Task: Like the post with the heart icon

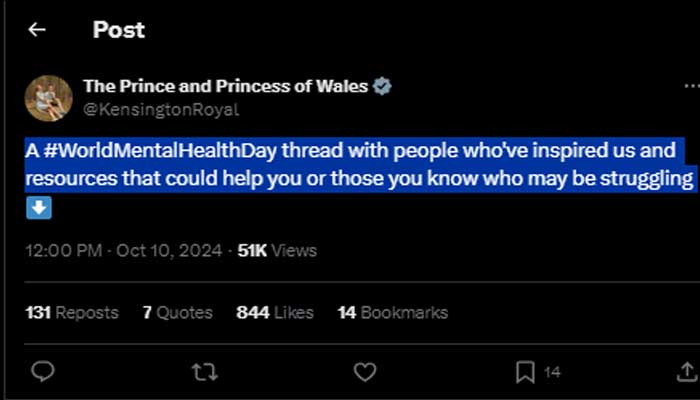Action: coord(366,372)
